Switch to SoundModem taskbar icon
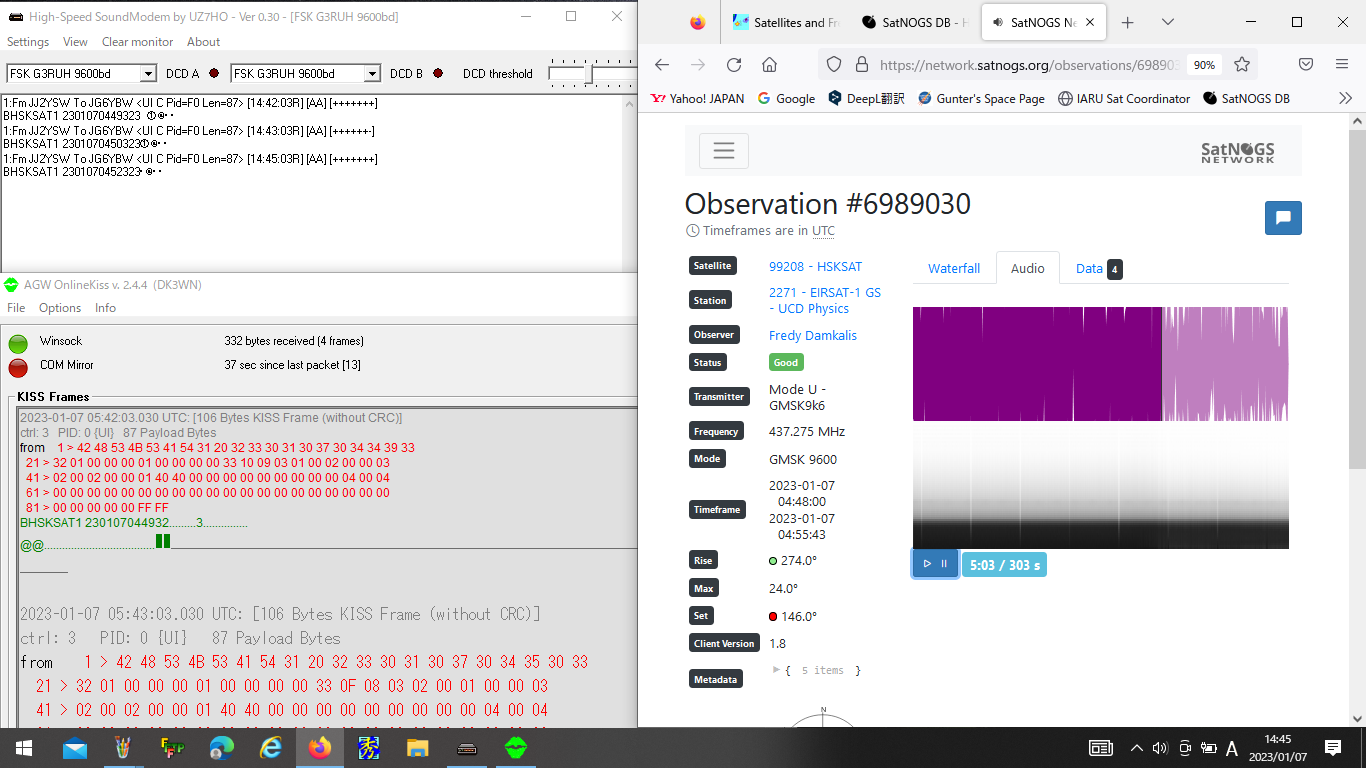The width and height of the screenshot is (1366, 768). (466, 748)
